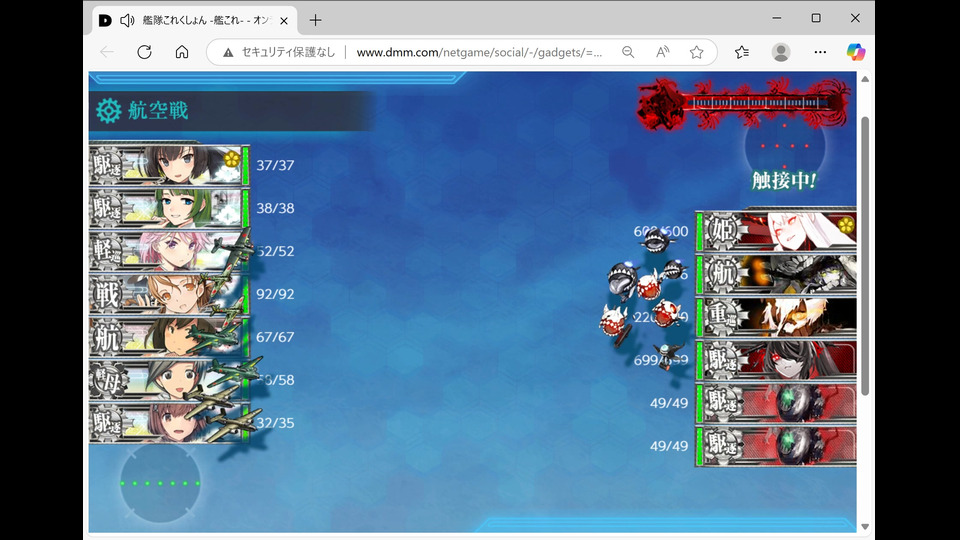Click the page vertical scrollbar thumb

[865, 256]
